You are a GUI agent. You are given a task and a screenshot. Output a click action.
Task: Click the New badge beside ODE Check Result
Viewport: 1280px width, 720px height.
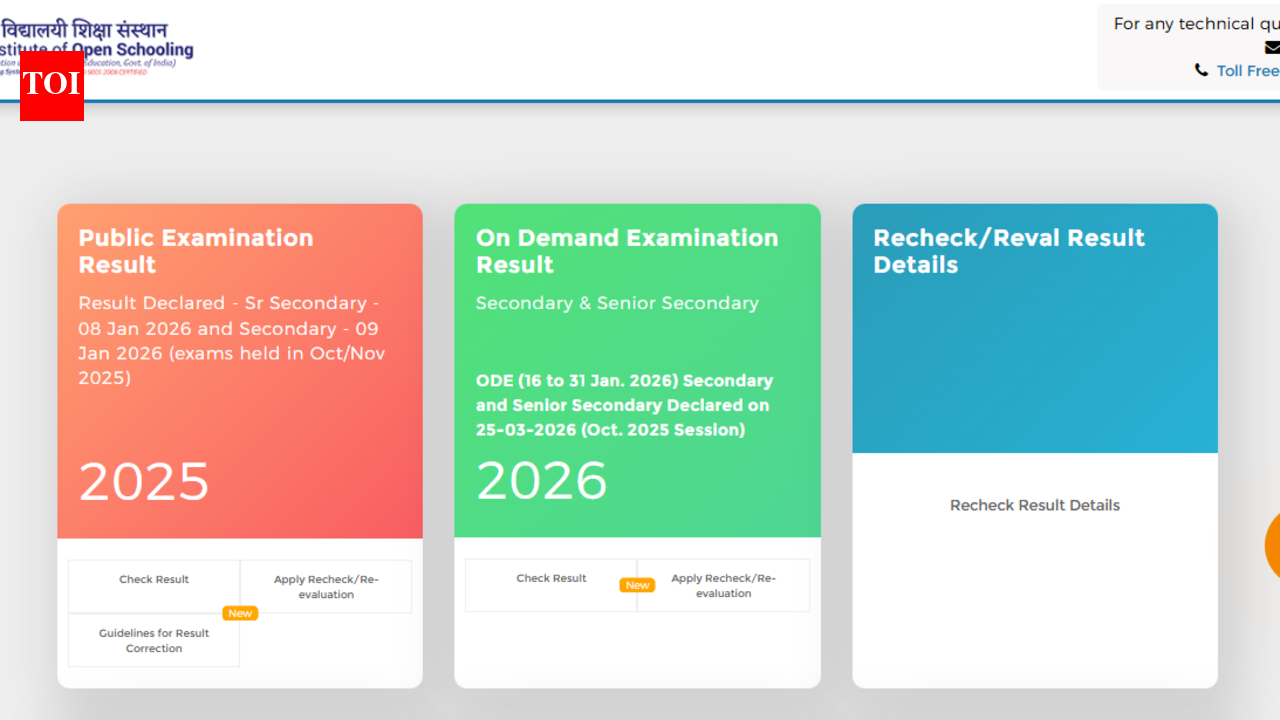click(637, 585)
